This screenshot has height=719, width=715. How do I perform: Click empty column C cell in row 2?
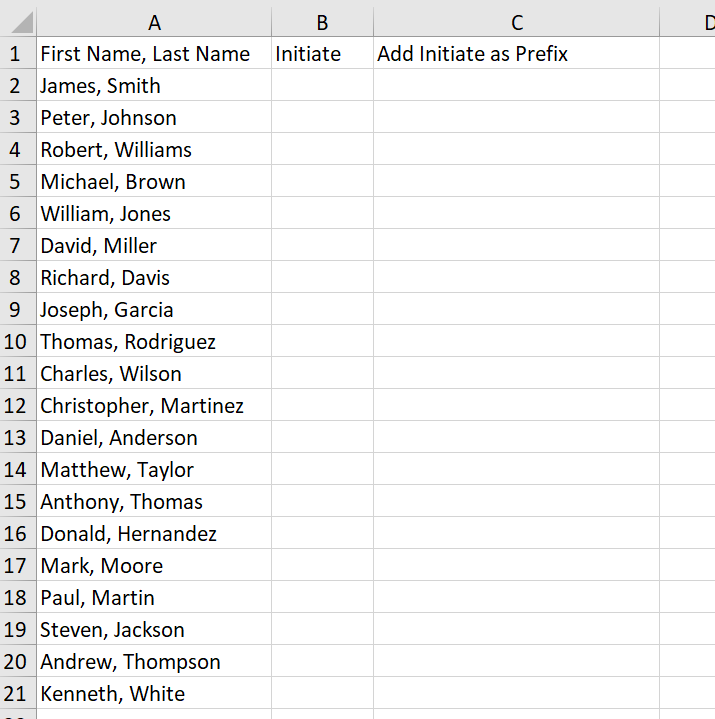point(516,86)
